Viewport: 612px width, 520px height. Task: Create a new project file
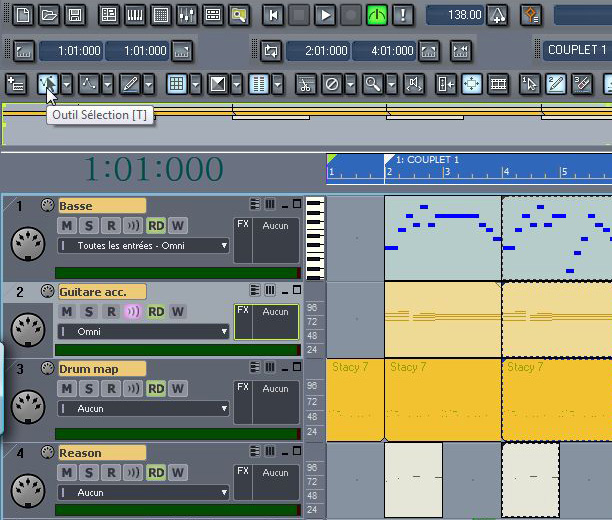coord(23,15)
